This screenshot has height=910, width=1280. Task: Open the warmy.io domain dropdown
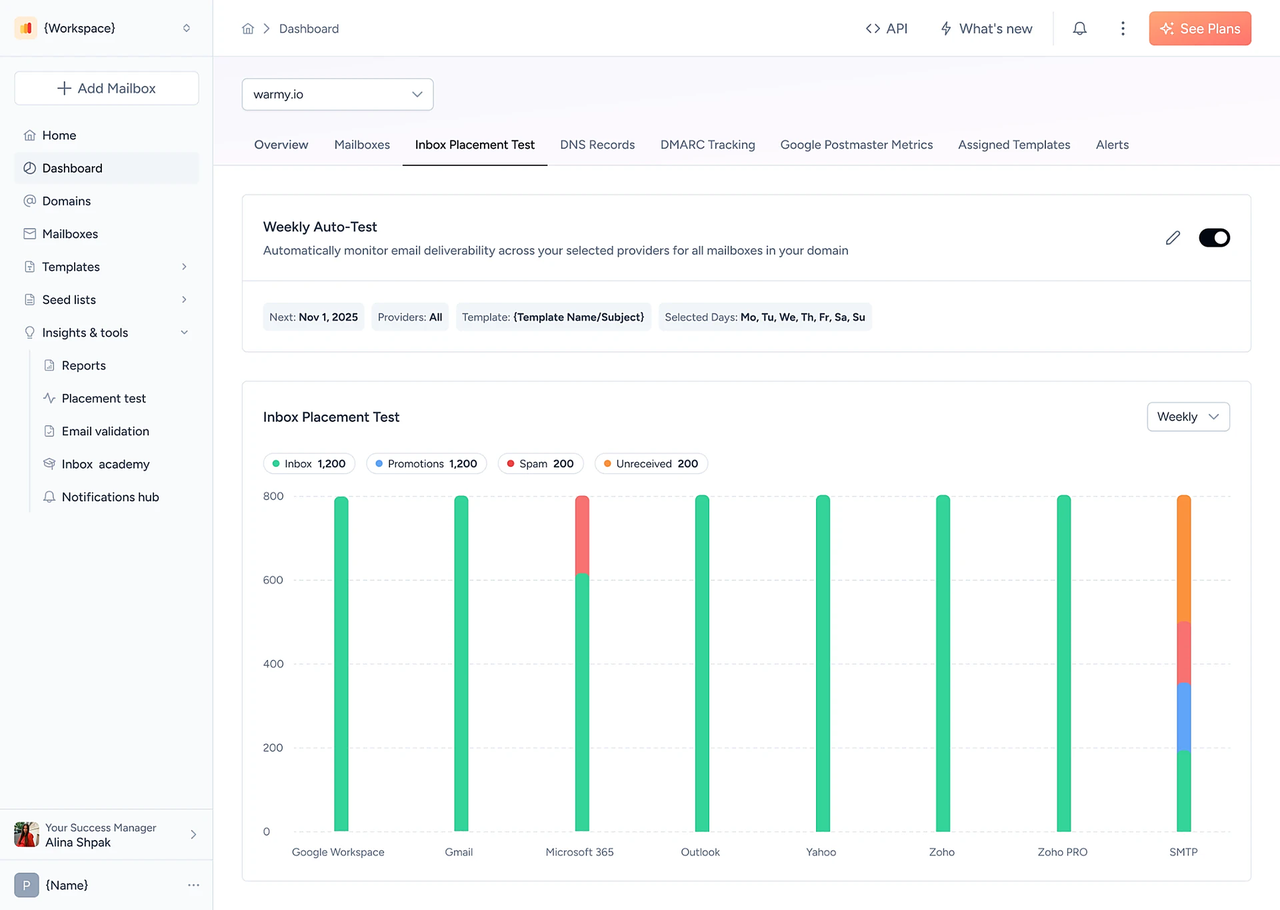click(x=338, y=94)
